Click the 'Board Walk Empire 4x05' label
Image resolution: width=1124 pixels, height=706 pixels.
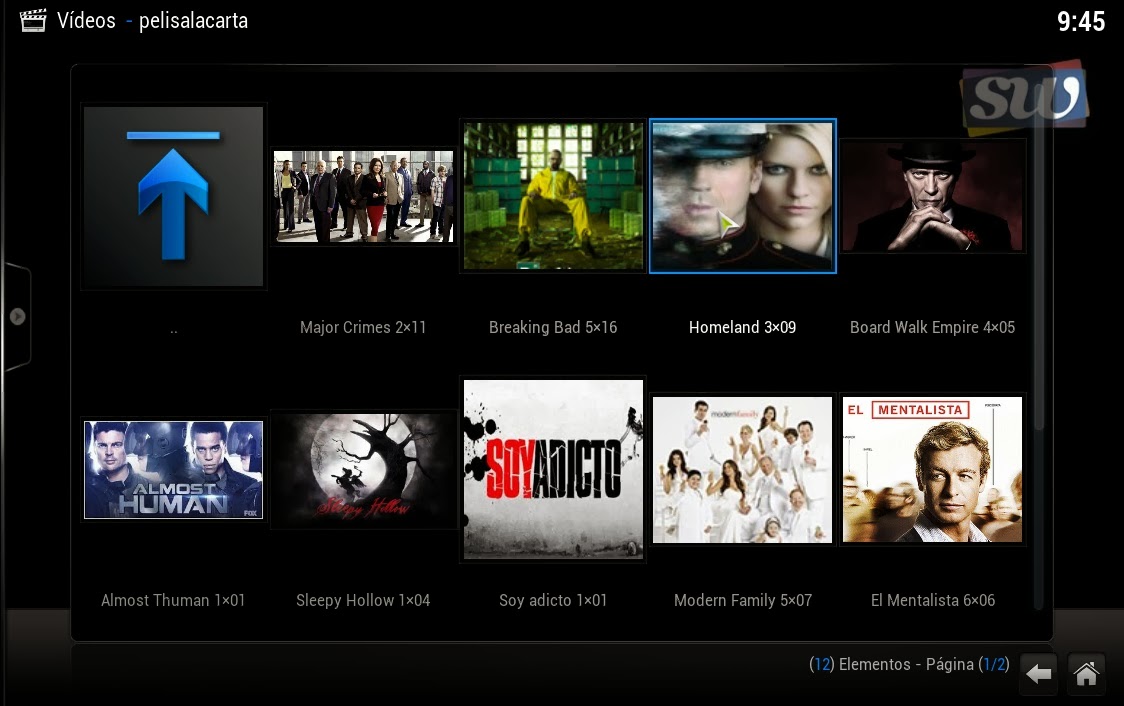932,328
